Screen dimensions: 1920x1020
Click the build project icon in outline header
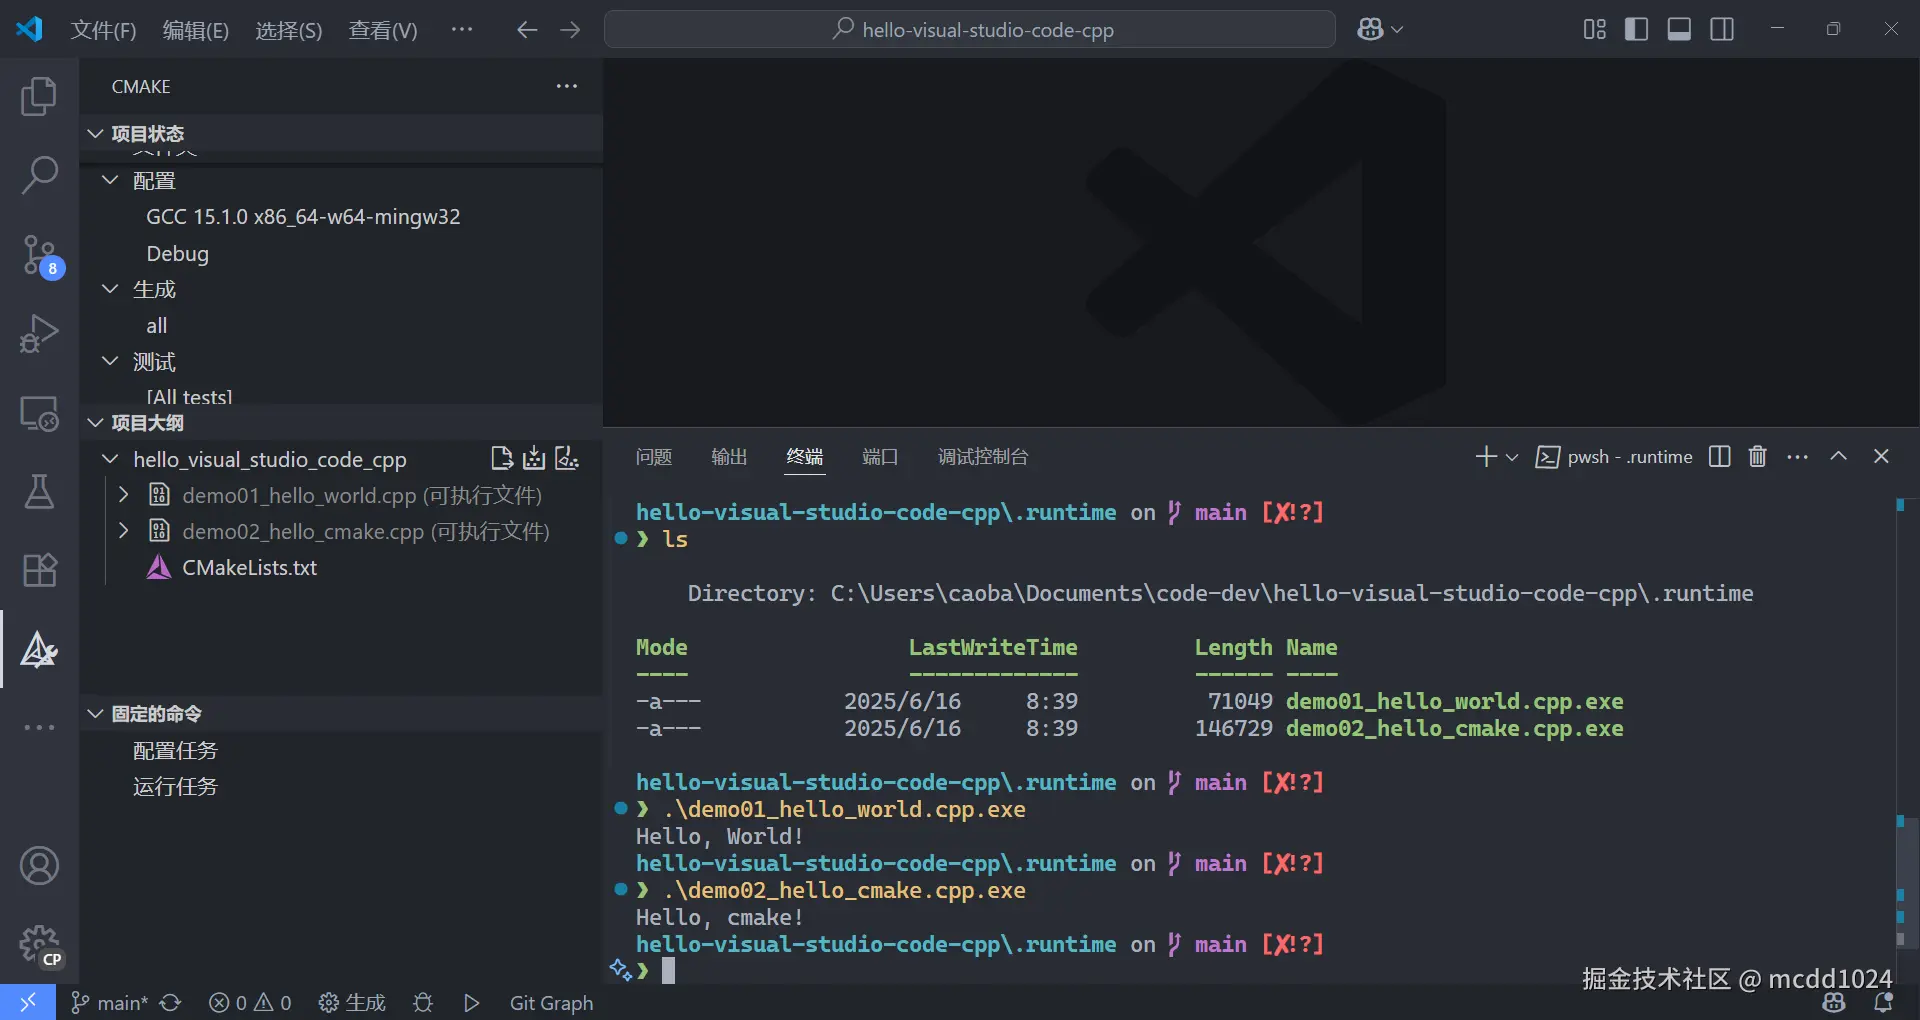pyautogui.click(x=535, y=458)
